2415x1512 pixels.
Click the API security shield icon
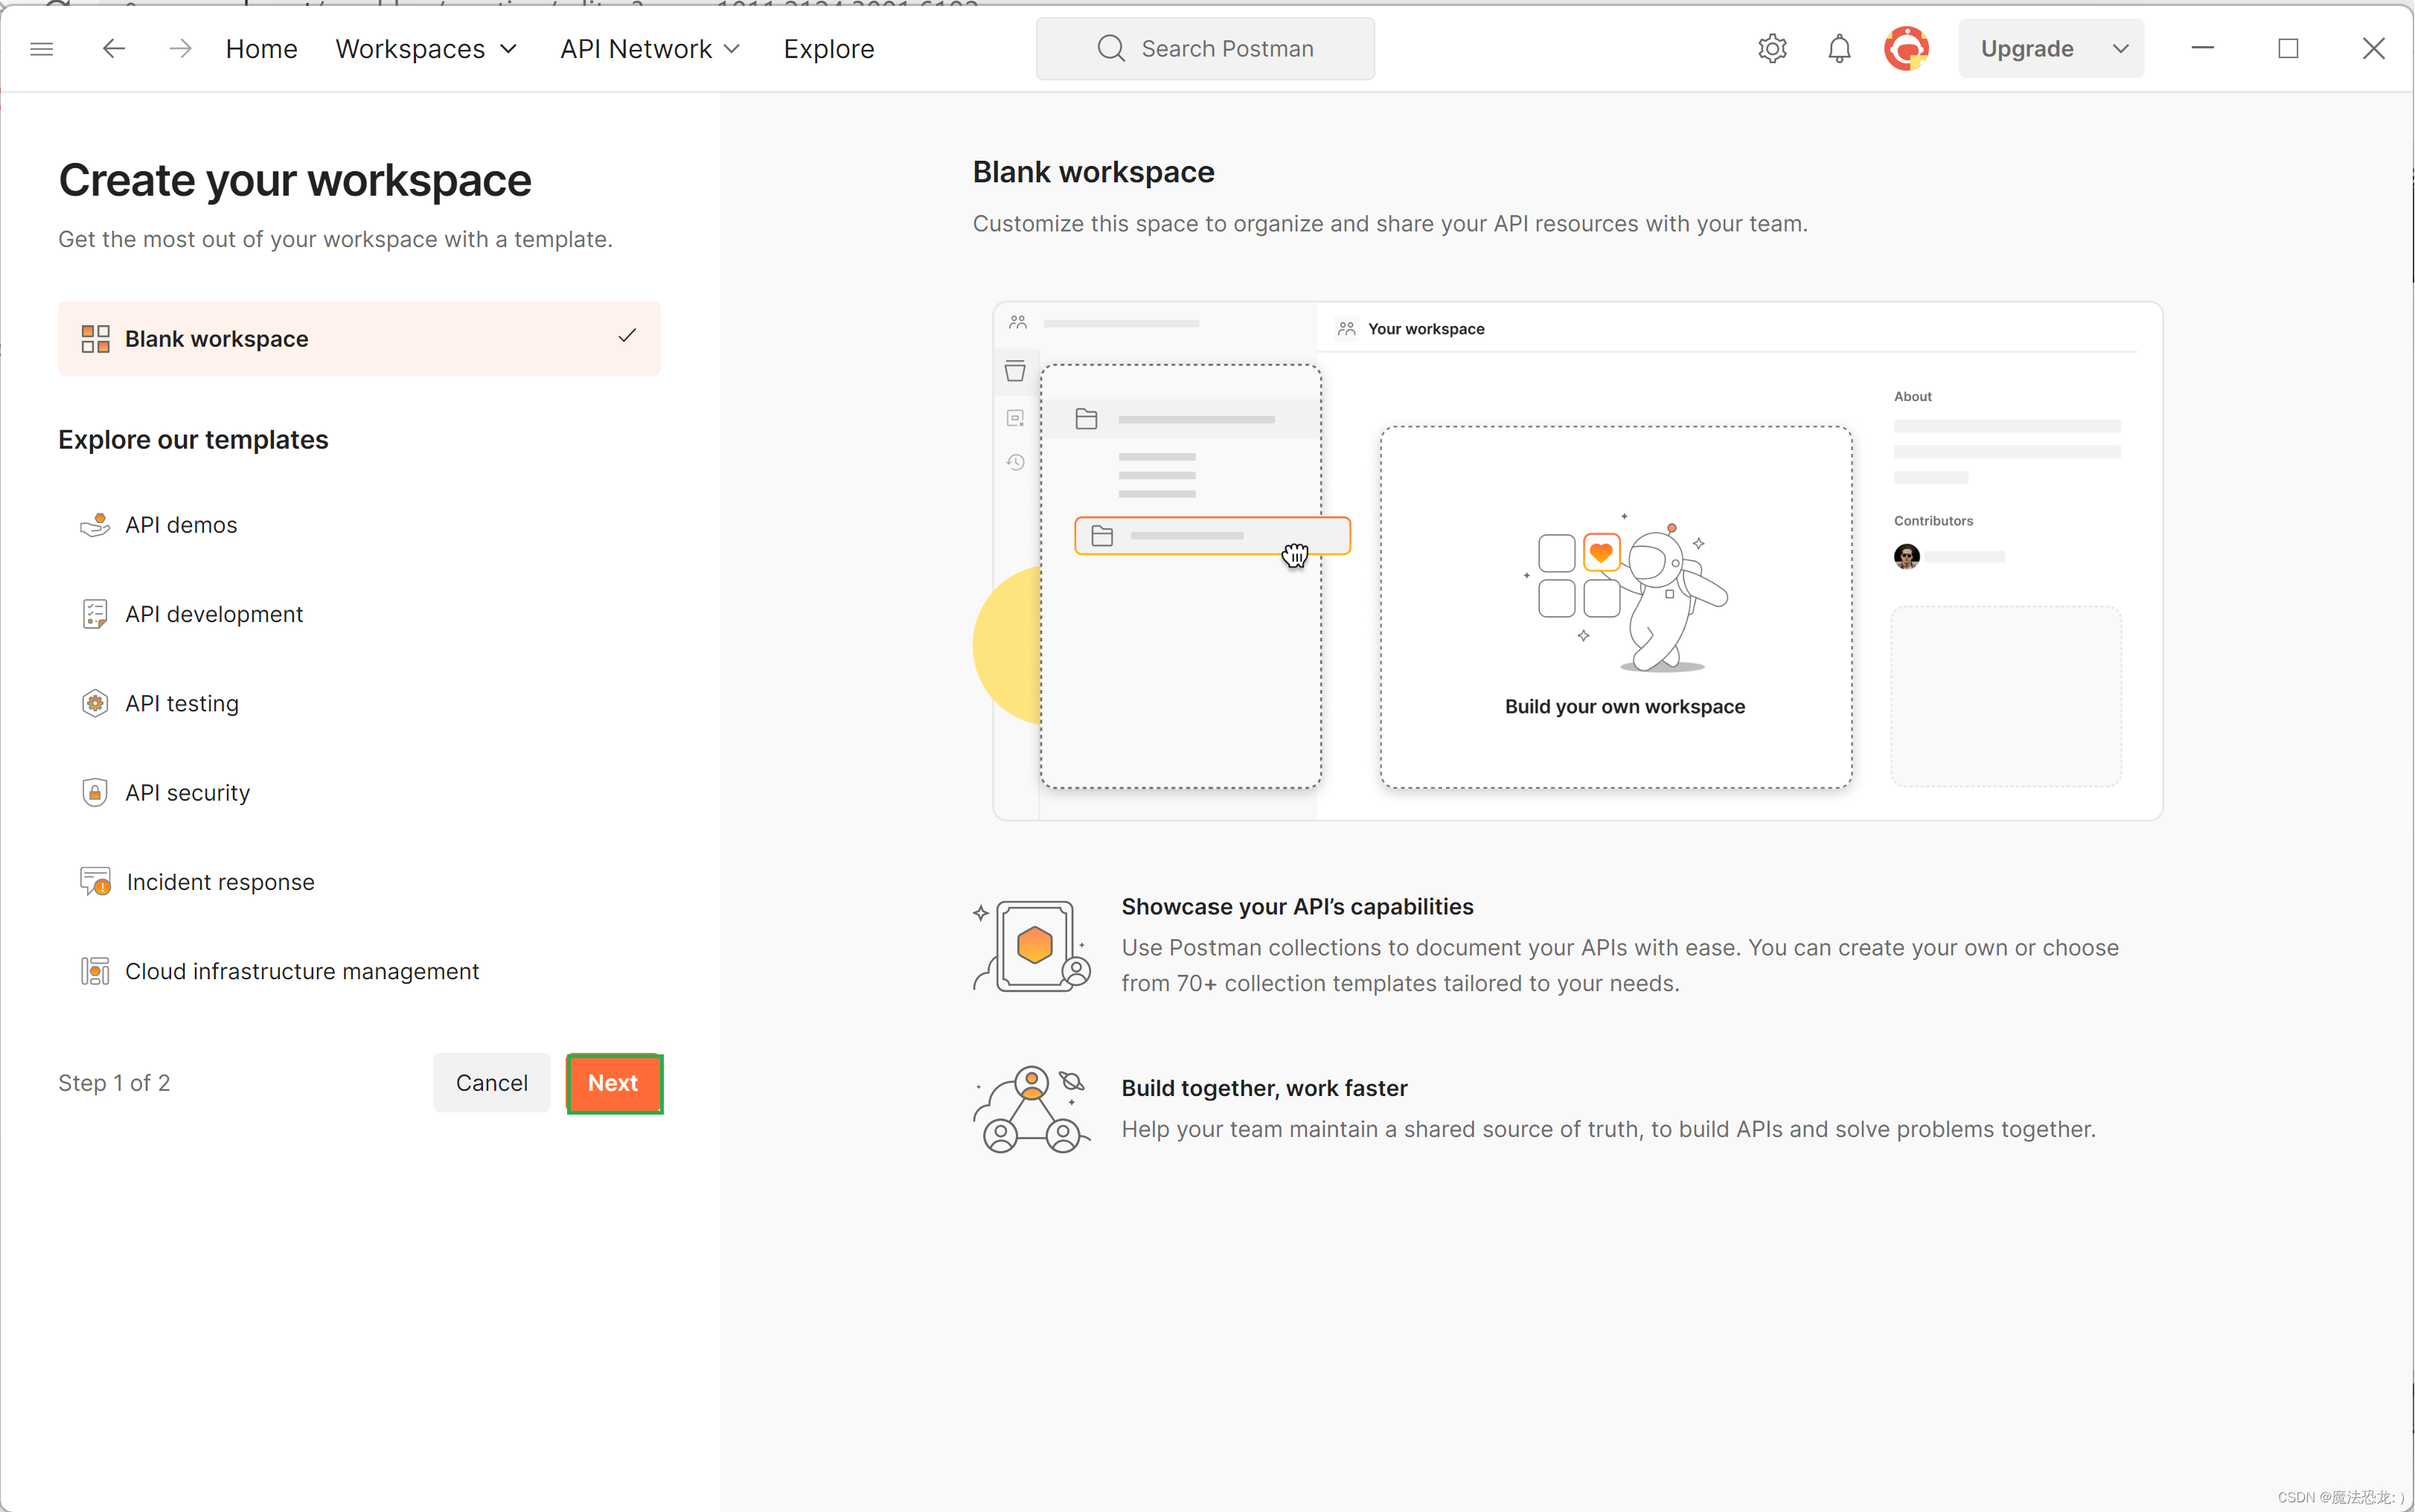coord(95,793)
